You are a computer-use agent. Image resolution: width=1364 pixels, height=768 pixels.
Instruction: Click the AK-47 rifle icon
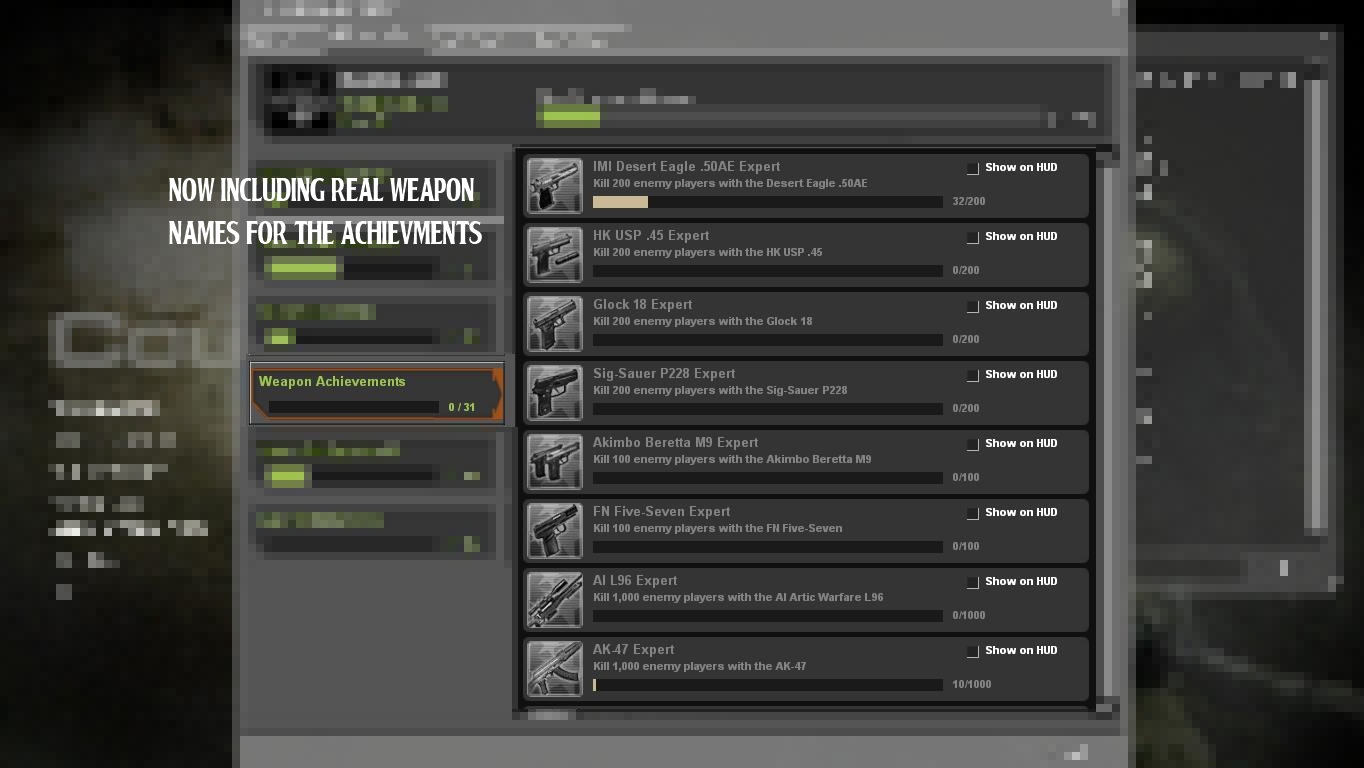point(554,668)
